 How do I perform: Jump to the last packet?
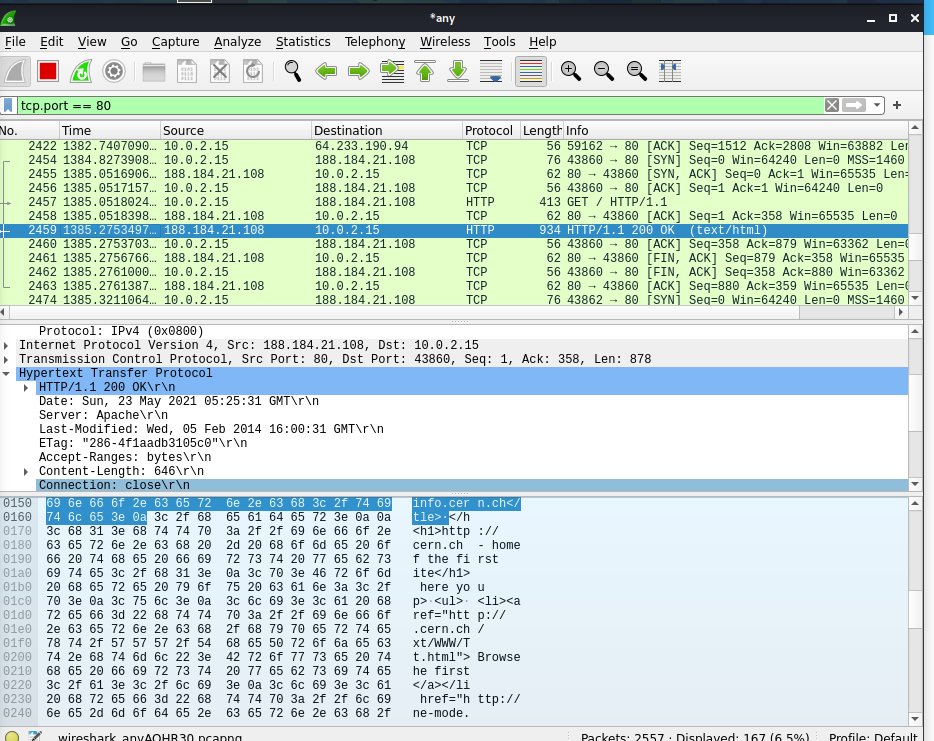(x=458, y=71)
